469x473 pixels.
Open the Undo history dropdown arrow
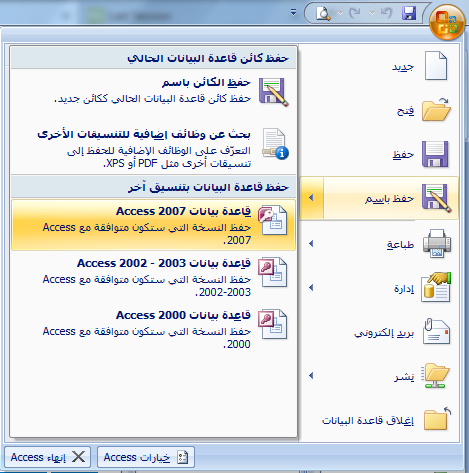click(x=373, y=13)
